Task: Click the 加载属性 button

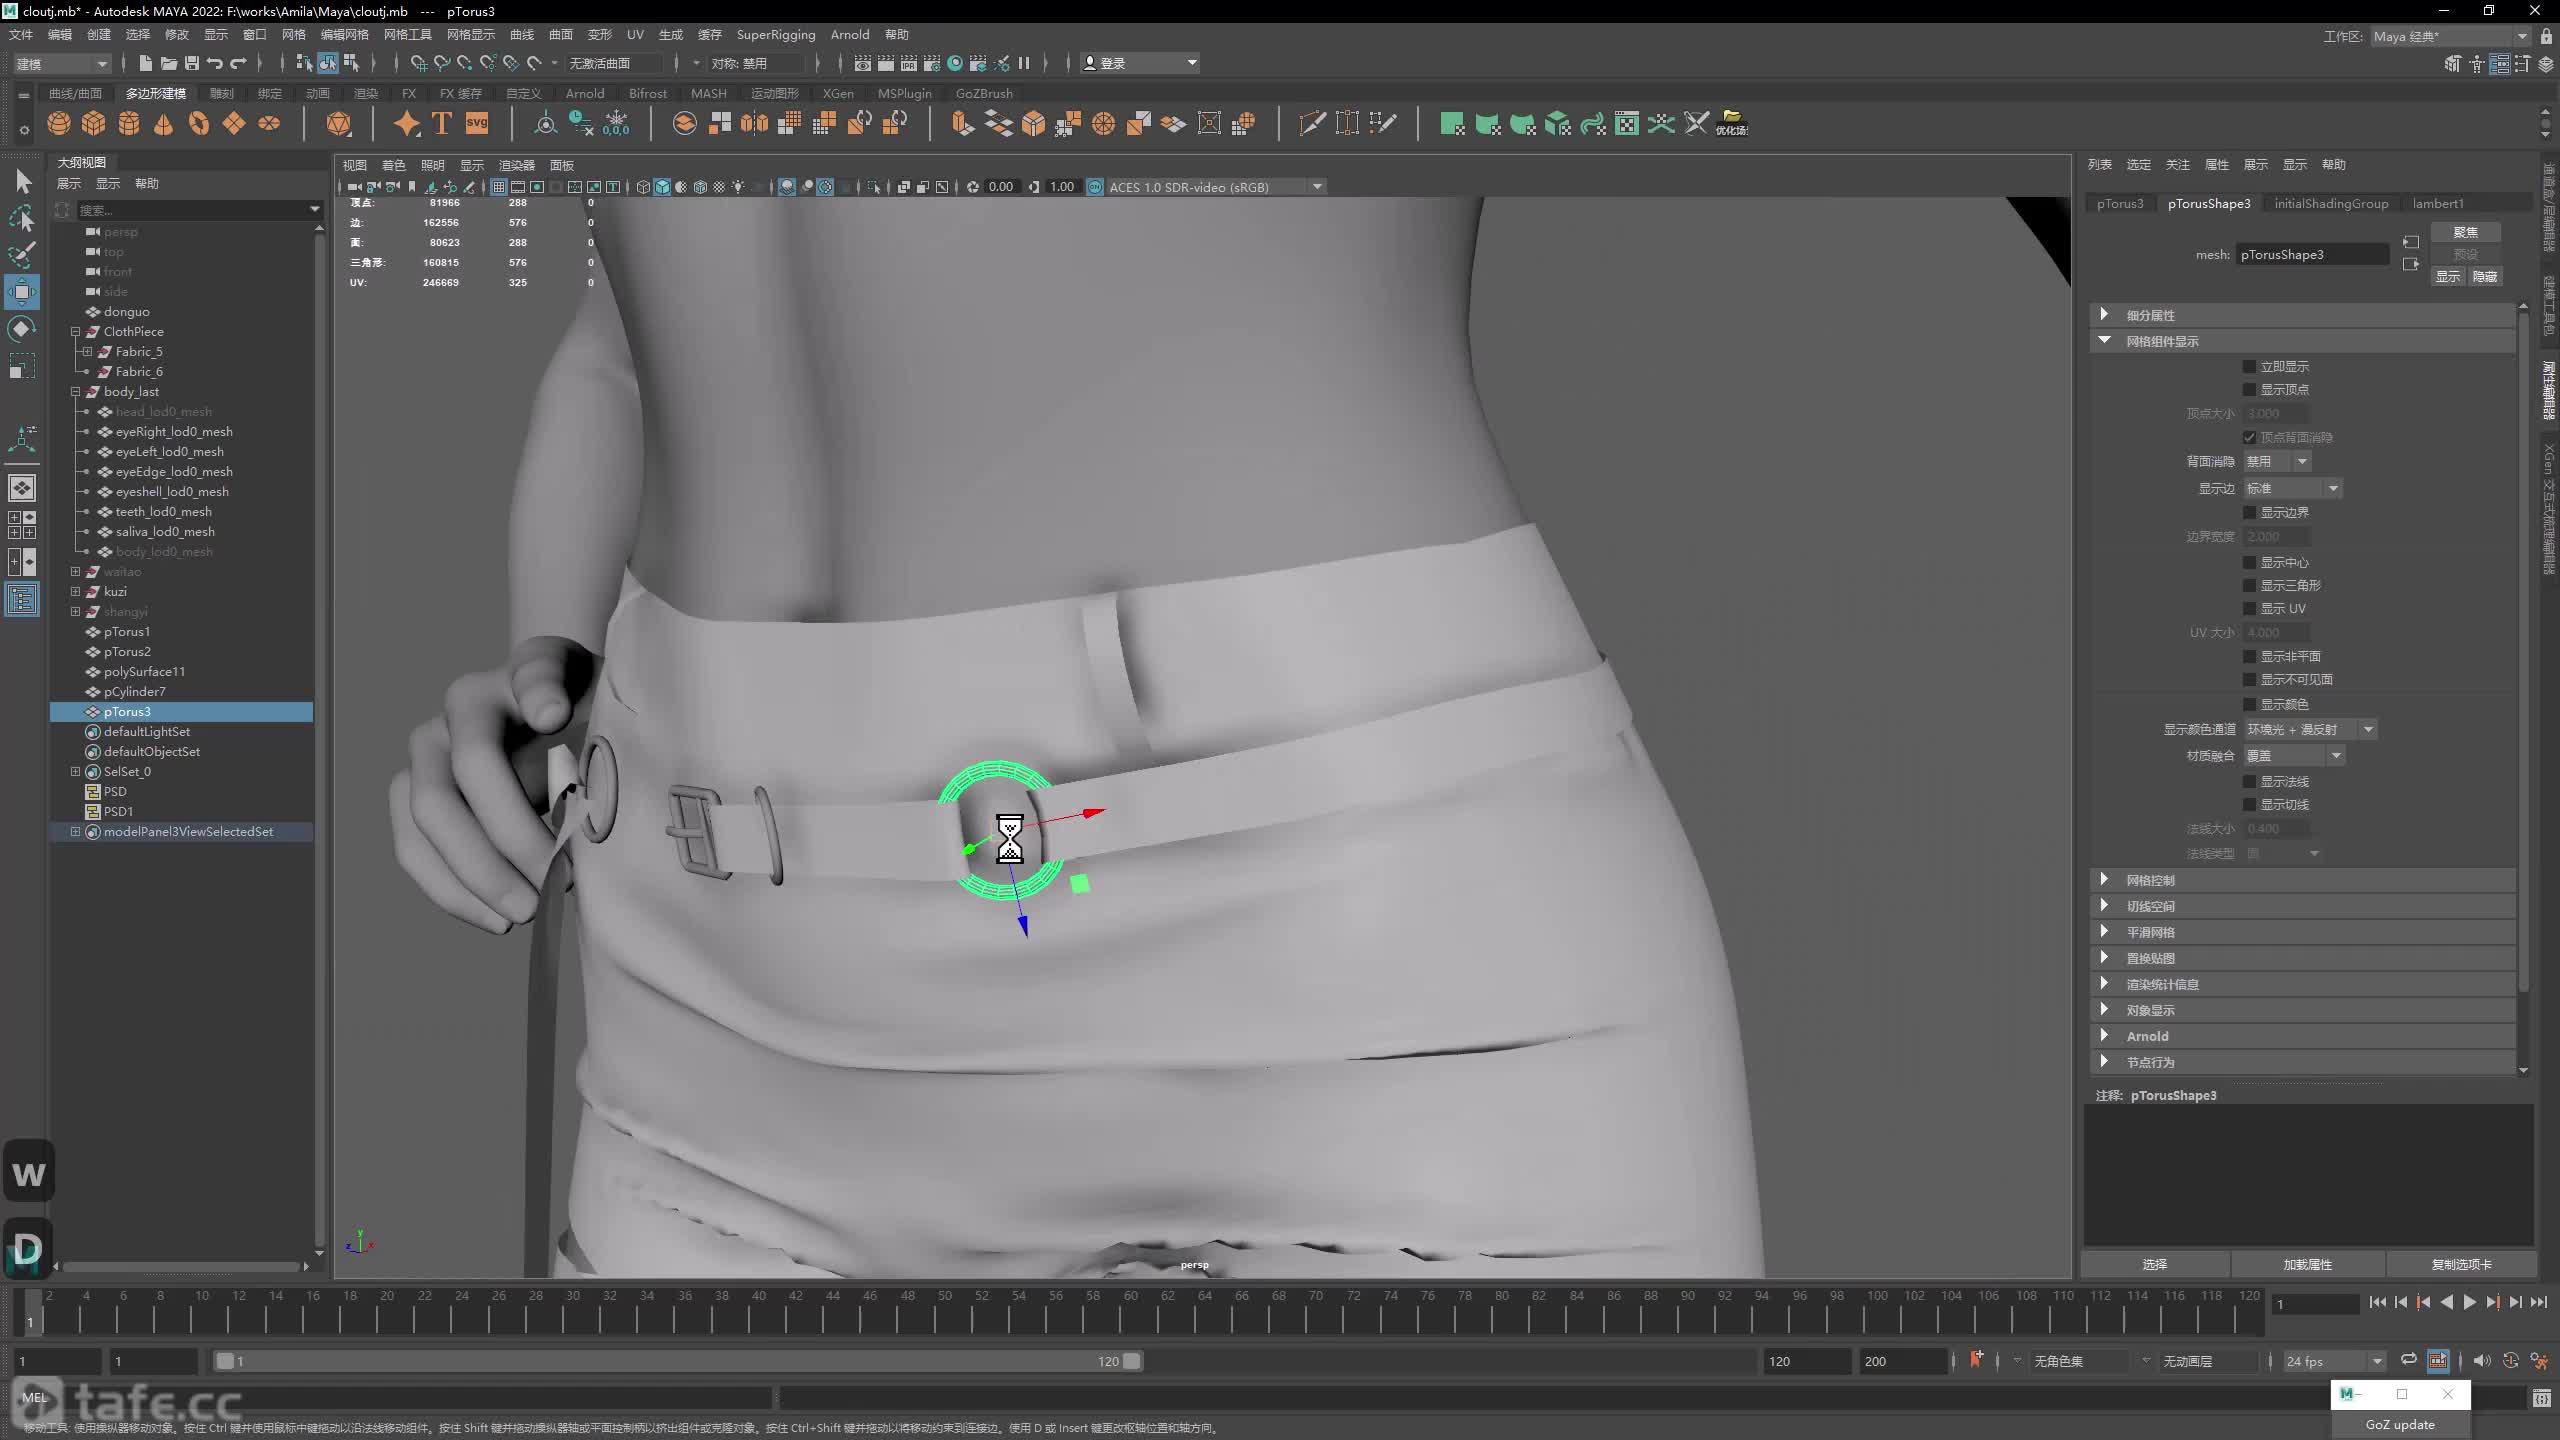Action: 2308,1264
